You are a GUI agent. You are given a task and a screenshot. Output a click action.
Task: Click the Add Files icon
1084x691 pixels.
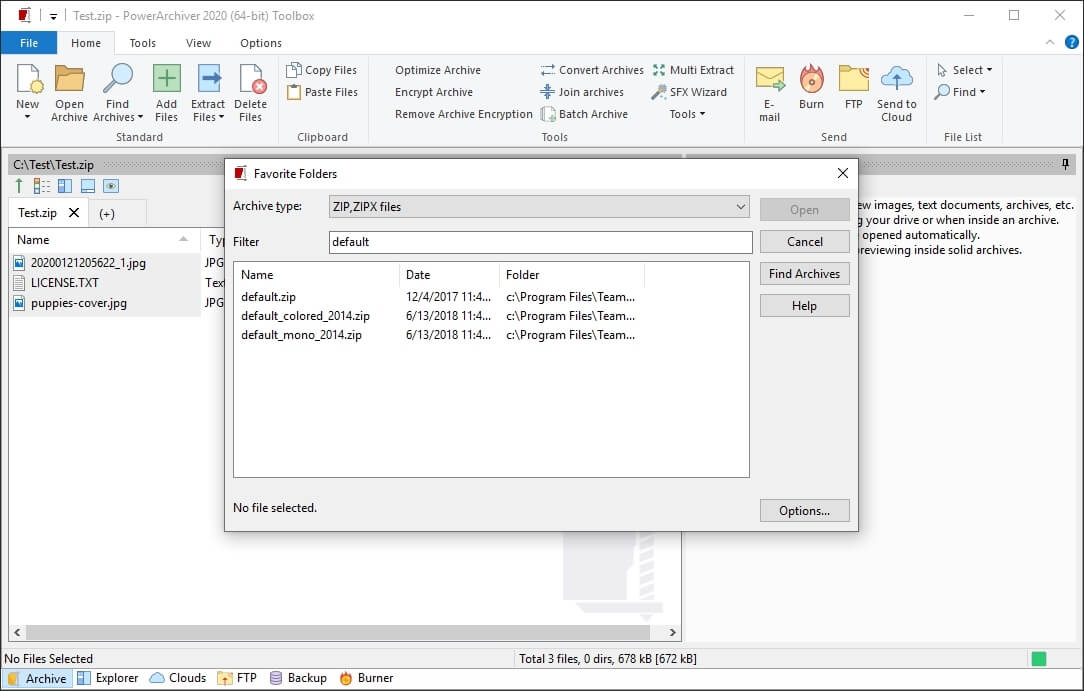click(x=166, y=80)
